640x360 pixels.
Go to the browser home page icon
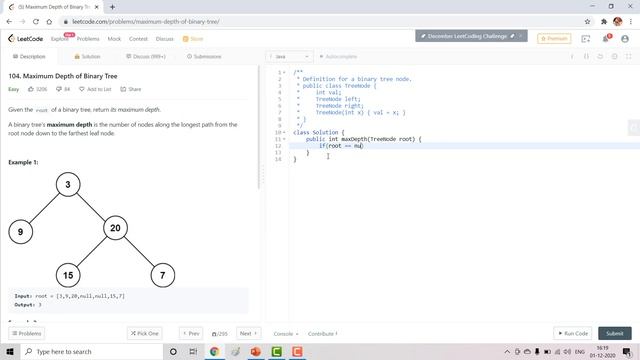[49, 22]
